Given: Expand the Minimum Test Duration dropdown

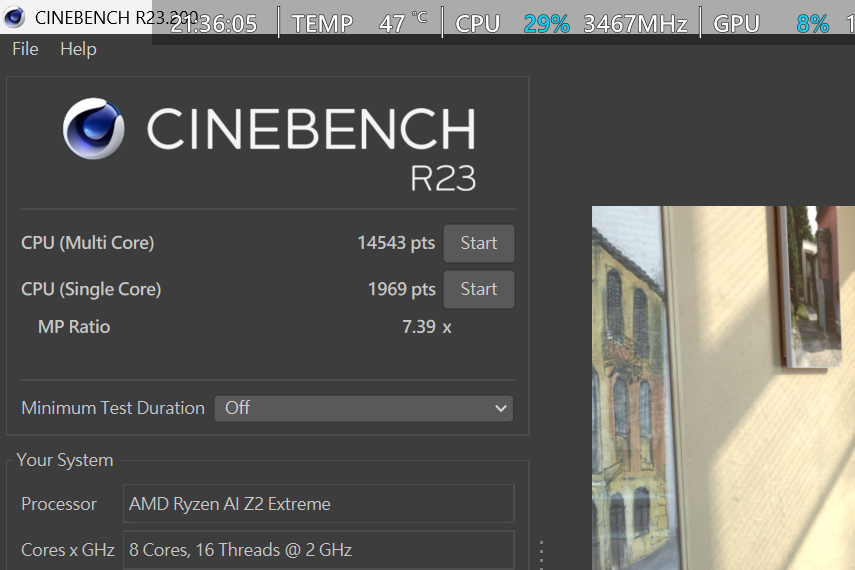Looking at the screenshot, I should click(x=364, y=408).
